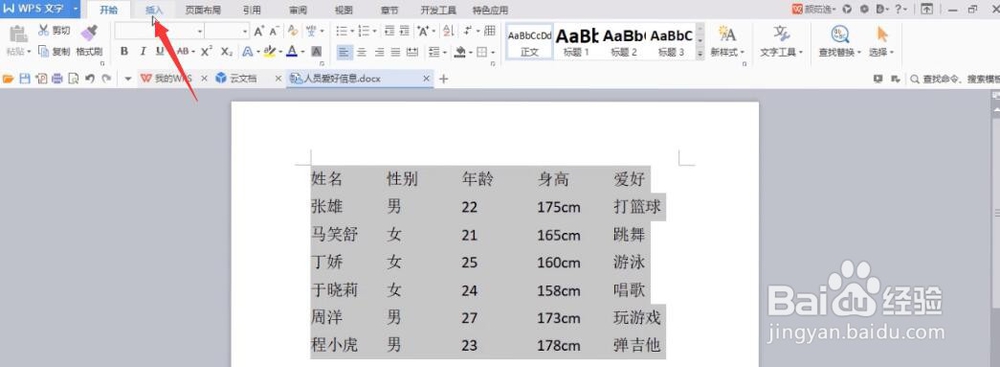This screenshot has width=1000, height=367.
Task: Toggle superscript X²
Action: tap(206, 51)
